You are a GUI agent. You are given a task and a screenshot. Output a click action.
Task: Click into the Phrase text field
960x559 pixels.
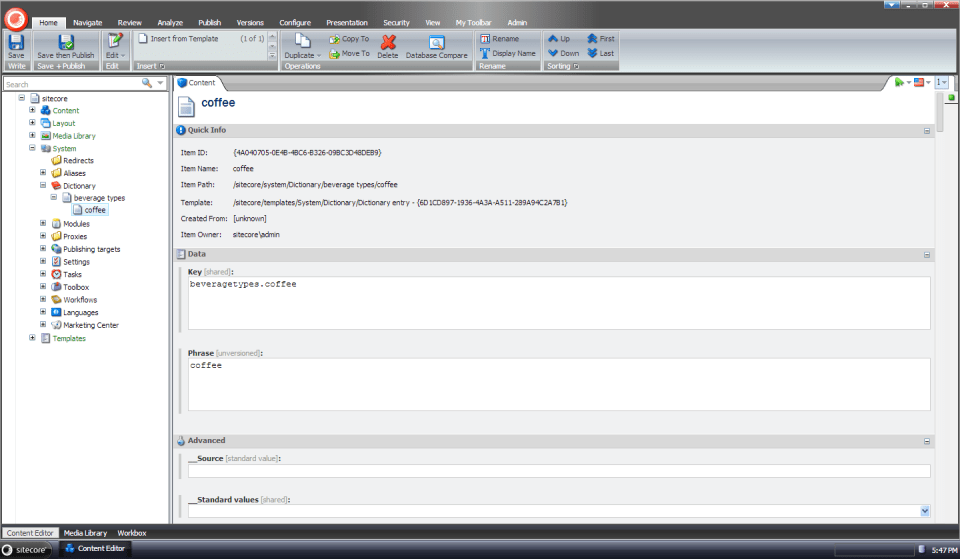(558, 385)
